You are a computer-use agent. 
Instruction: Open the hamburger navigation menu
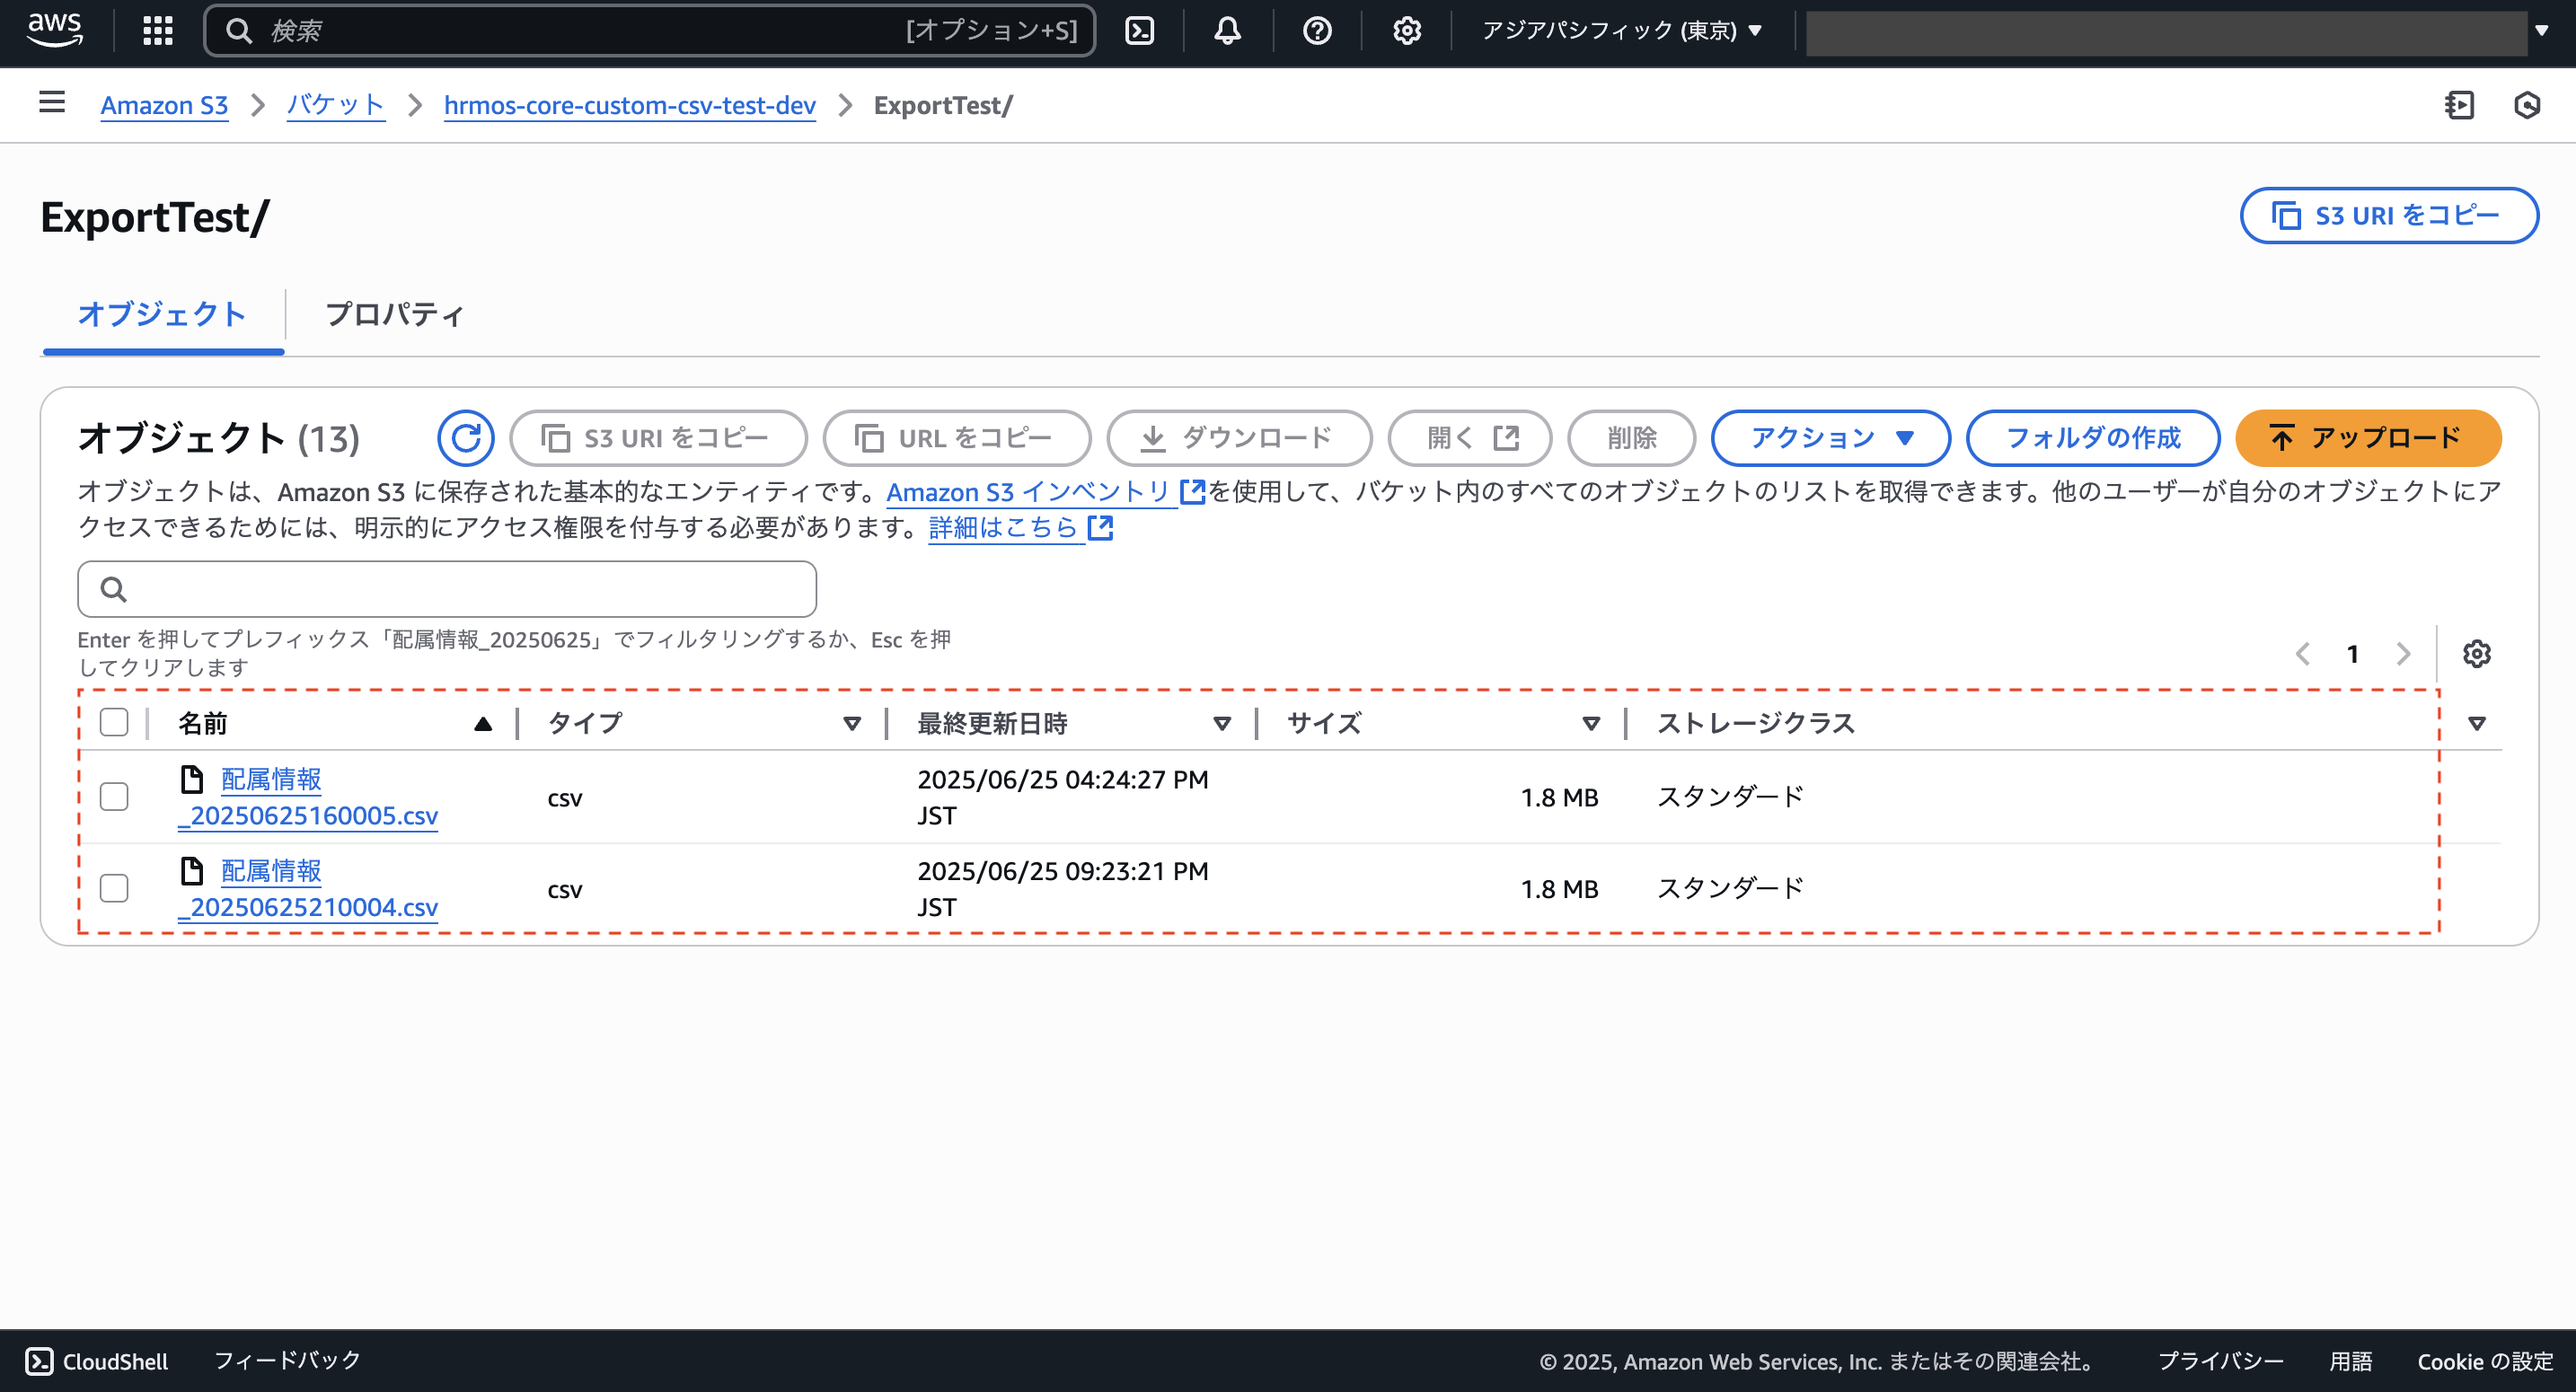click(x=51, y=104)
